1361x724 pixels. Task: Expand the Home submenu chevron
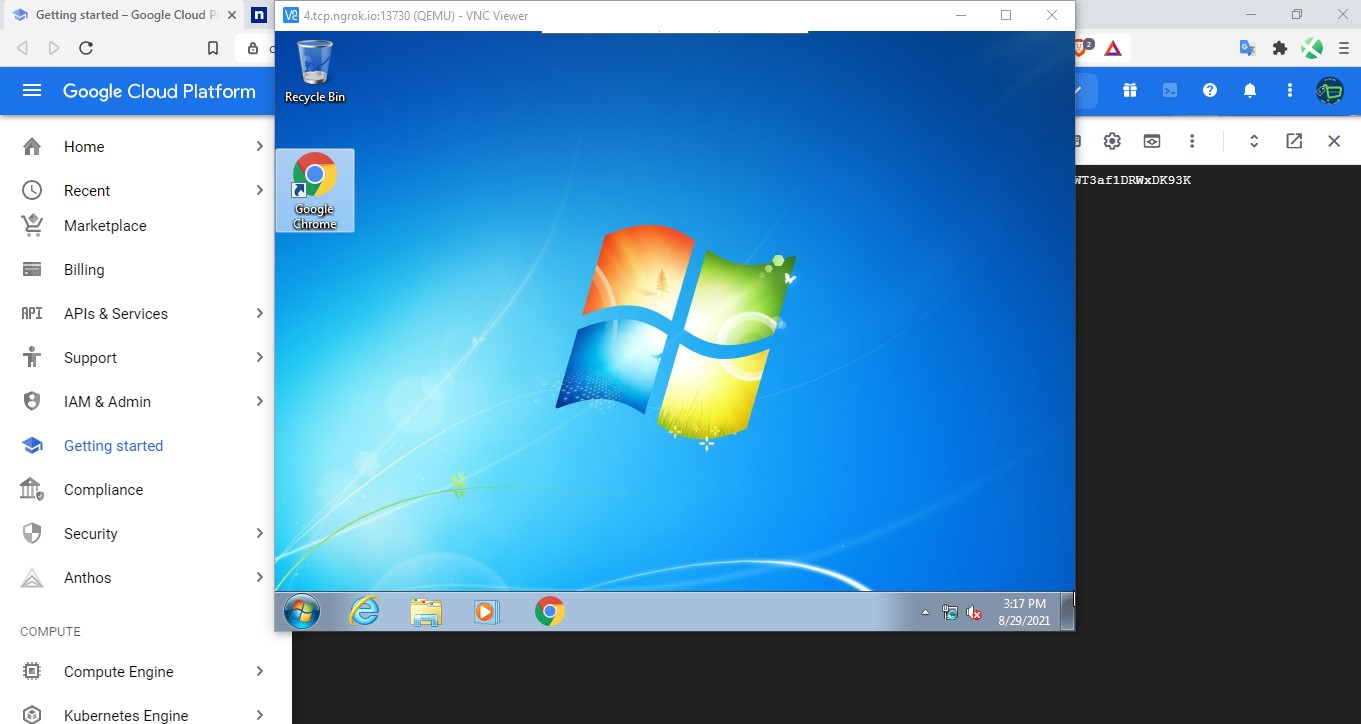click(260, 147)
